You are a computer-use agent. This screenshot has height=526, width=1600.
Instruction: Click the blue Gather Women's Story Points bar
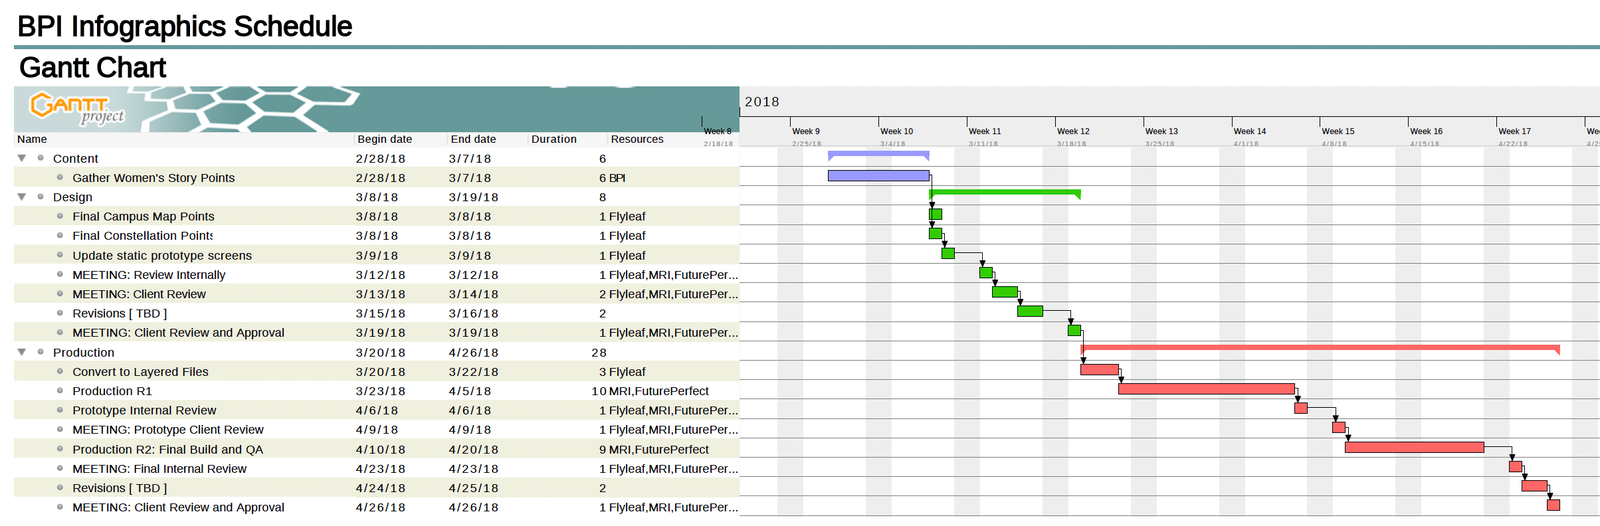coord(878,176)
